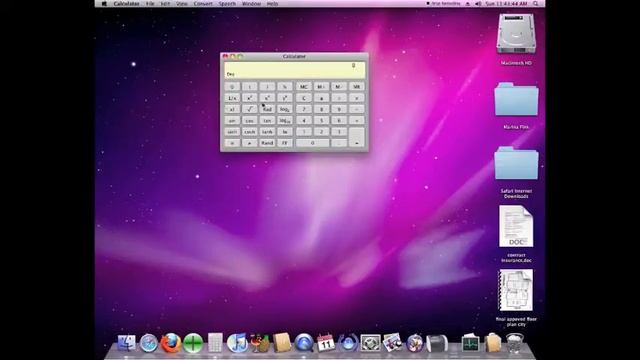The height and width of the screenshot is (360, 640).
Task: Click the x! factorial key
Action: [232, 109]
